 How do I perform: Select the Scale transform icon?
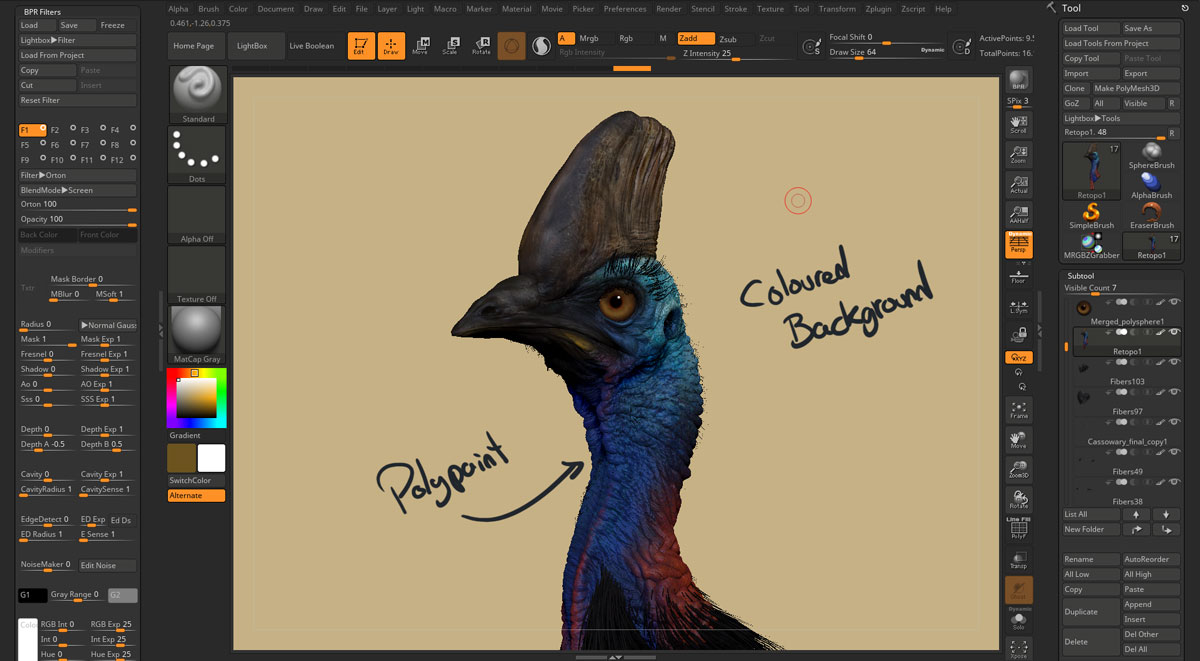coord(450,46)
